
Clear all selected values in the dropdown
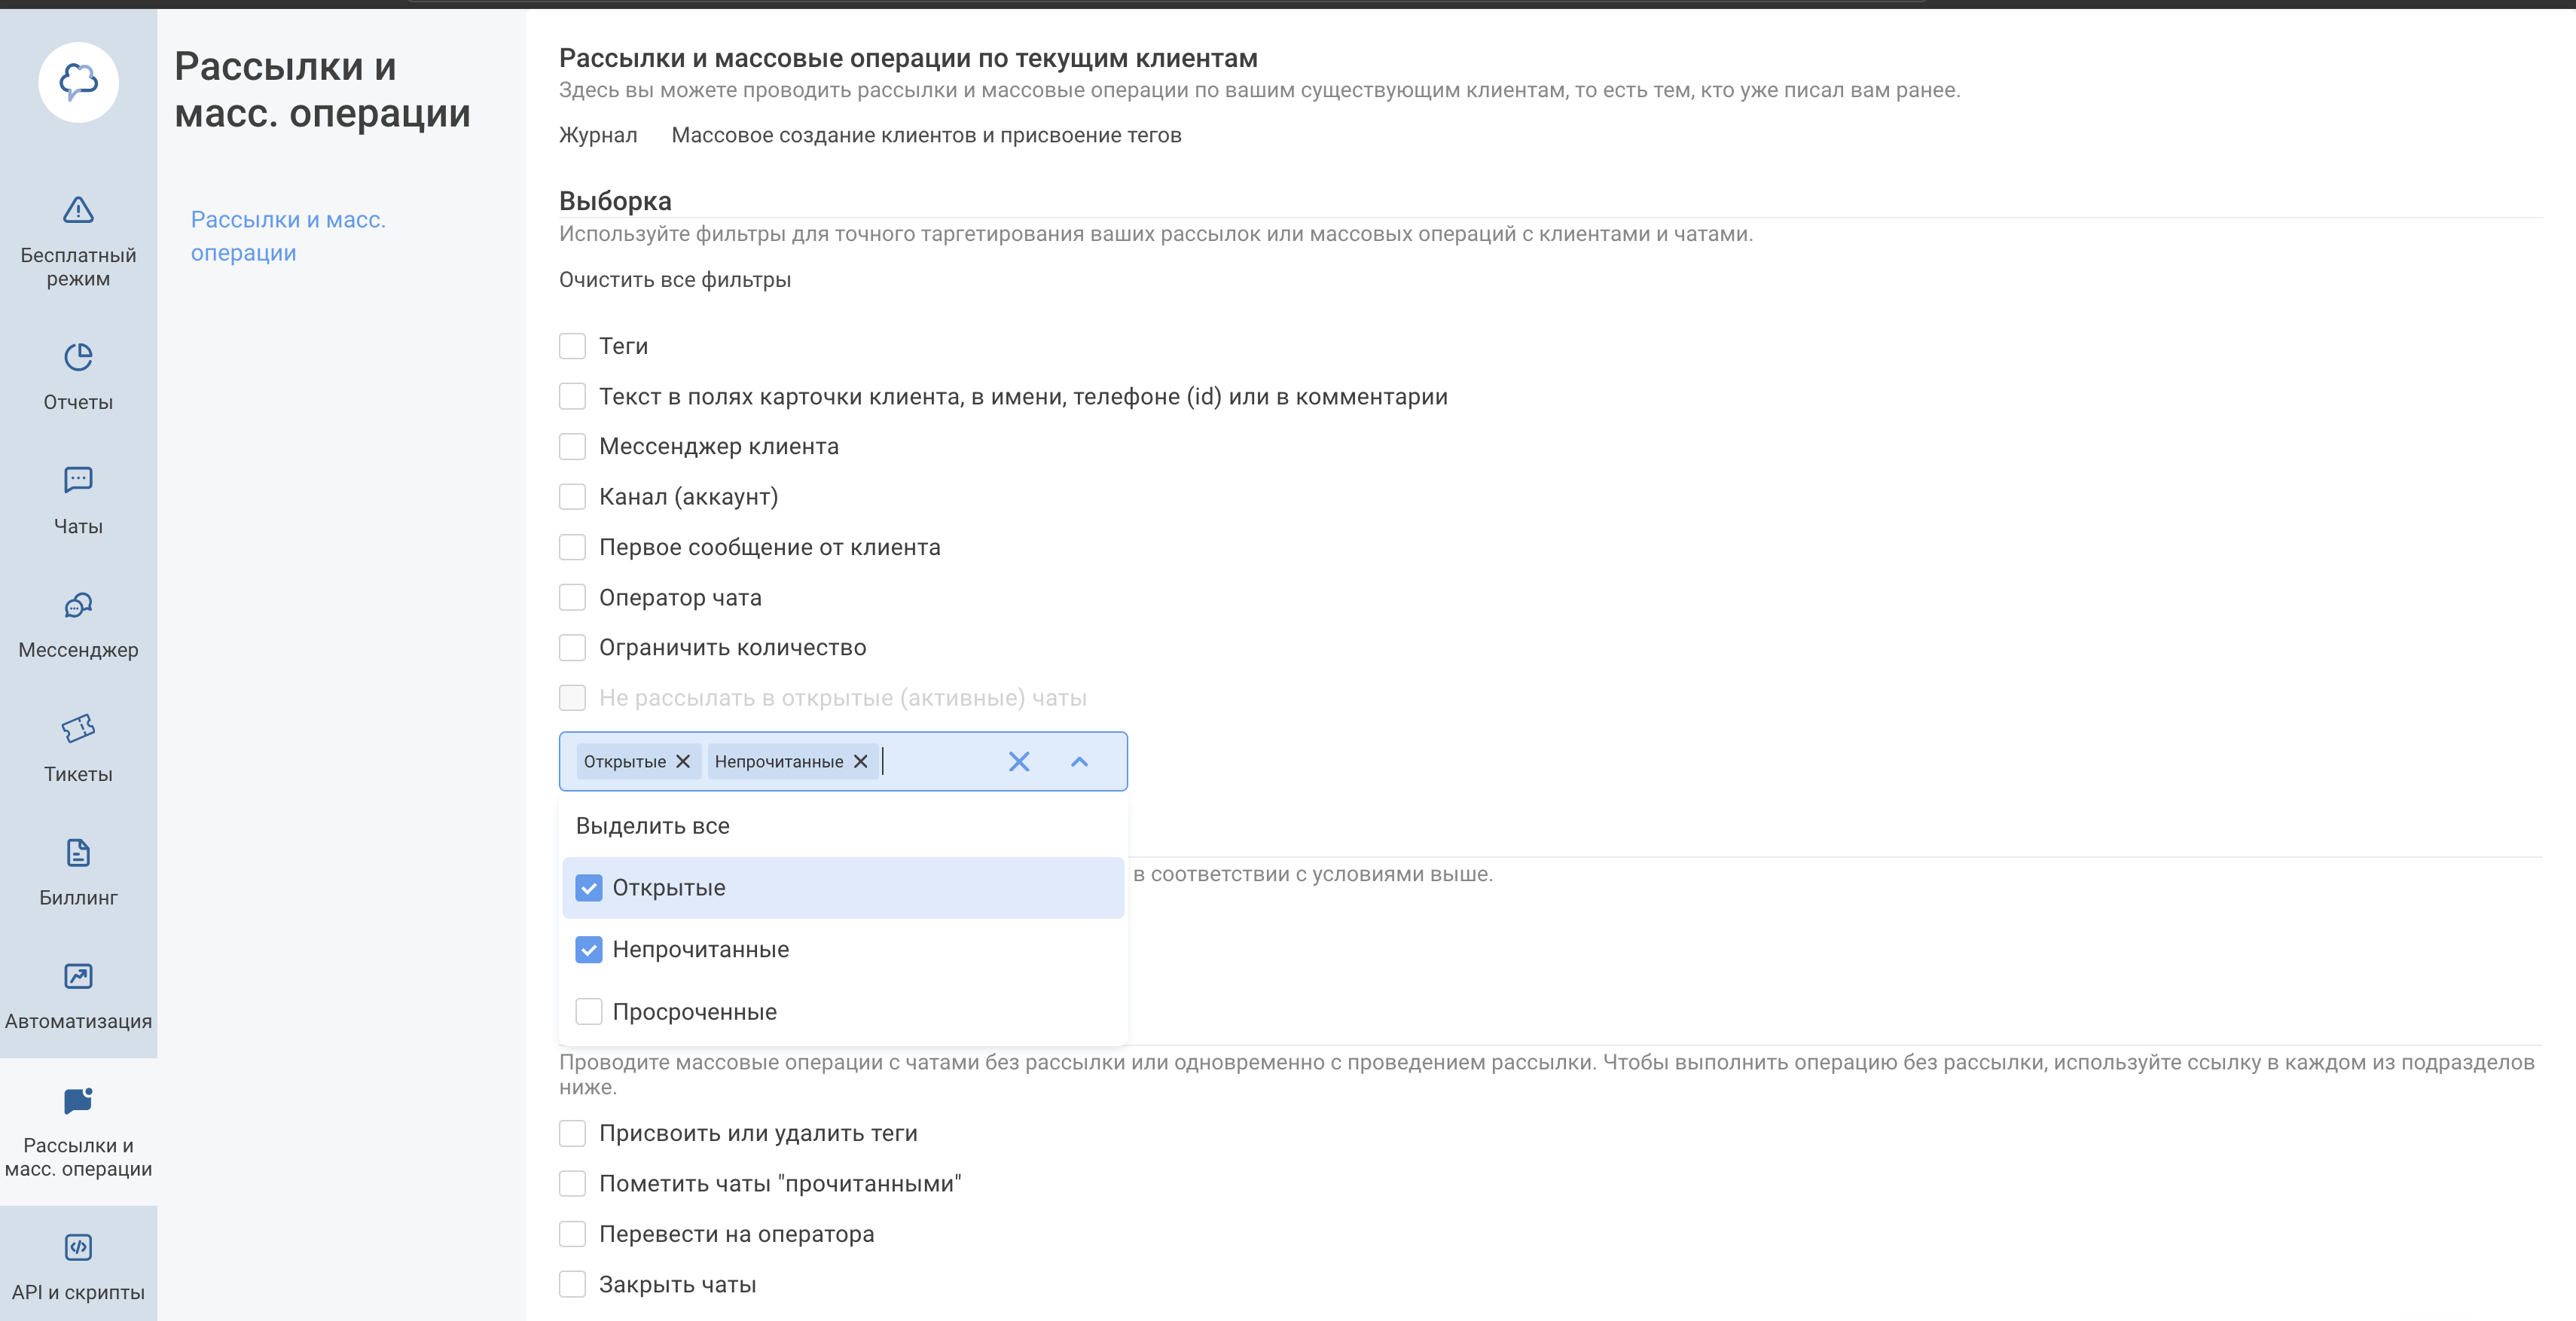pyautogui.click(x=1018, y=762)
